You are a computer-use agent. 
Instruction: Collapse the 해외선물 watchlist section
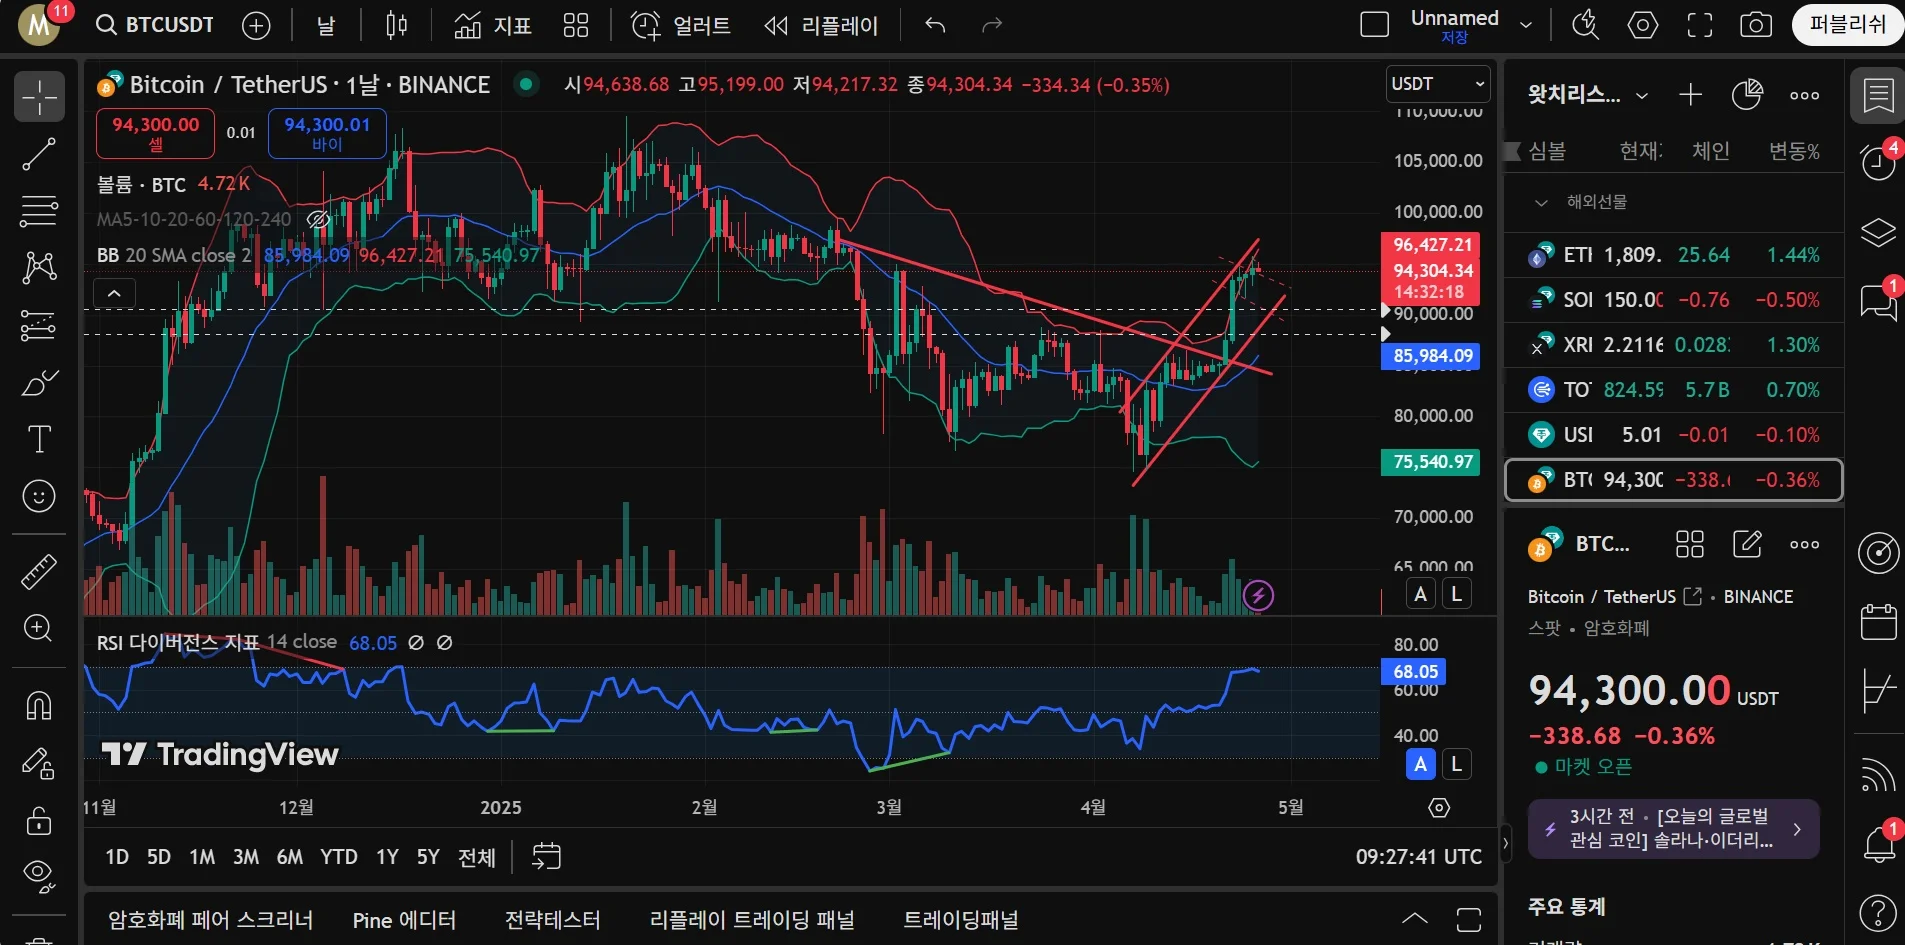pos(1541,202)
